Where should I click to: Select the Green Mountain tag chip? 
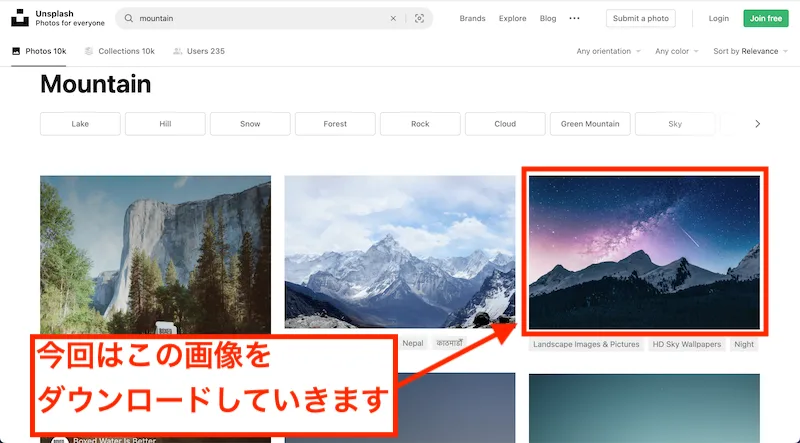point(590,124)
